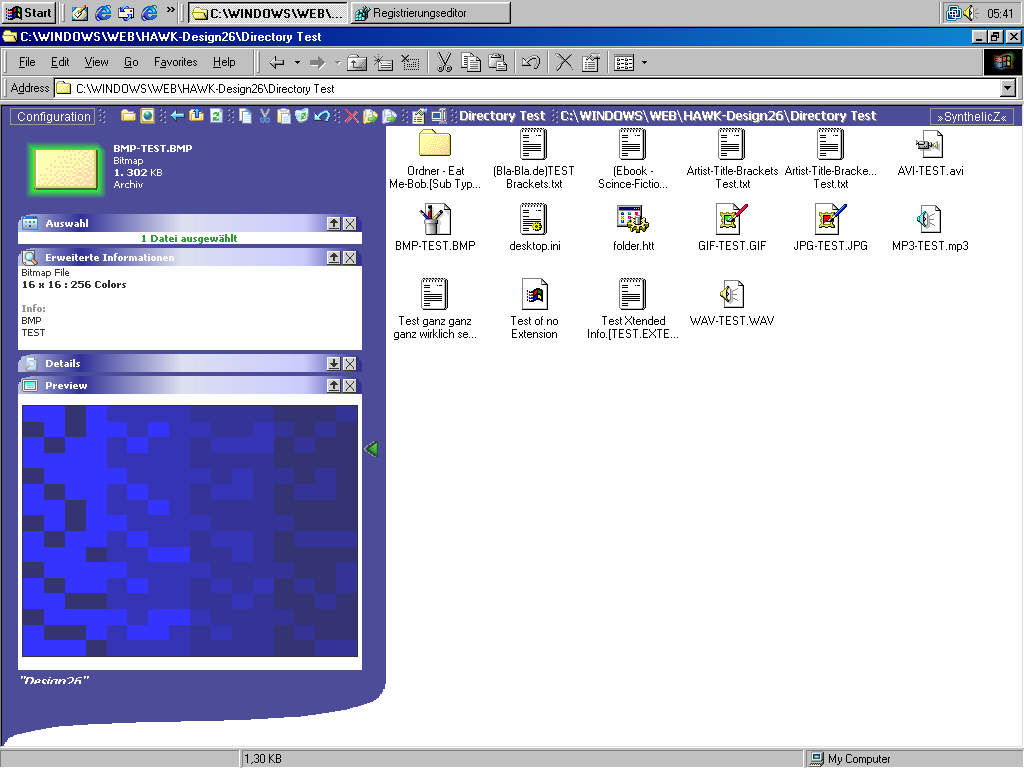Screen dimensions: 1024x768
Task: Close the Auswahl panel
Action: click(350, 224)
